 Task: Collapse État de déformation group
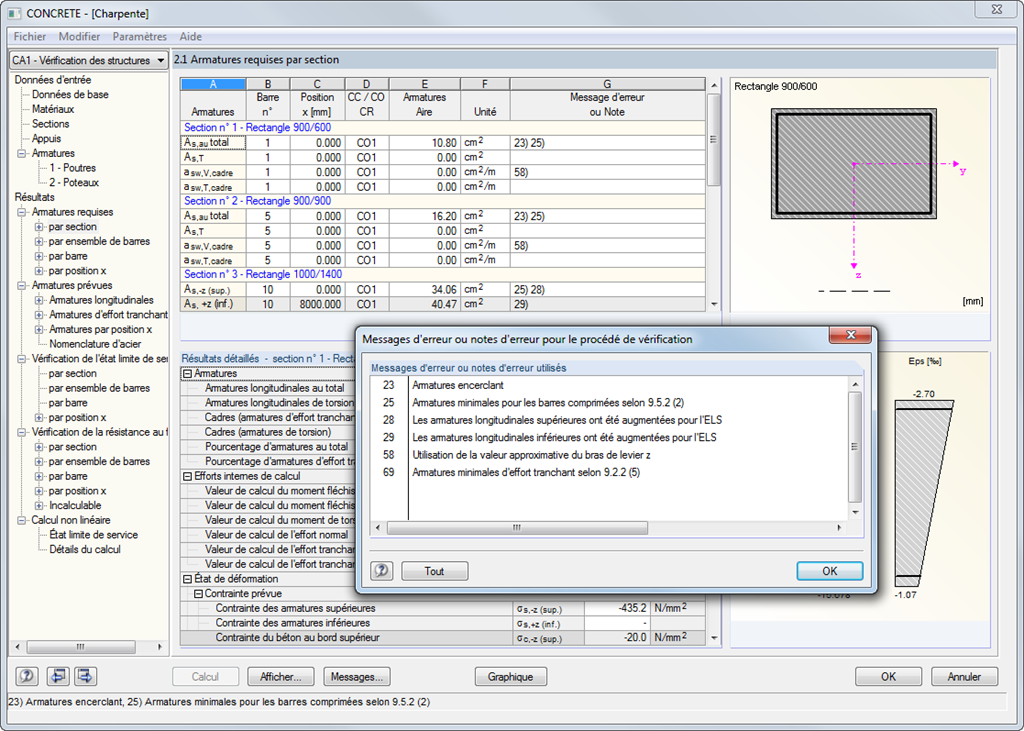pos(187,579)
